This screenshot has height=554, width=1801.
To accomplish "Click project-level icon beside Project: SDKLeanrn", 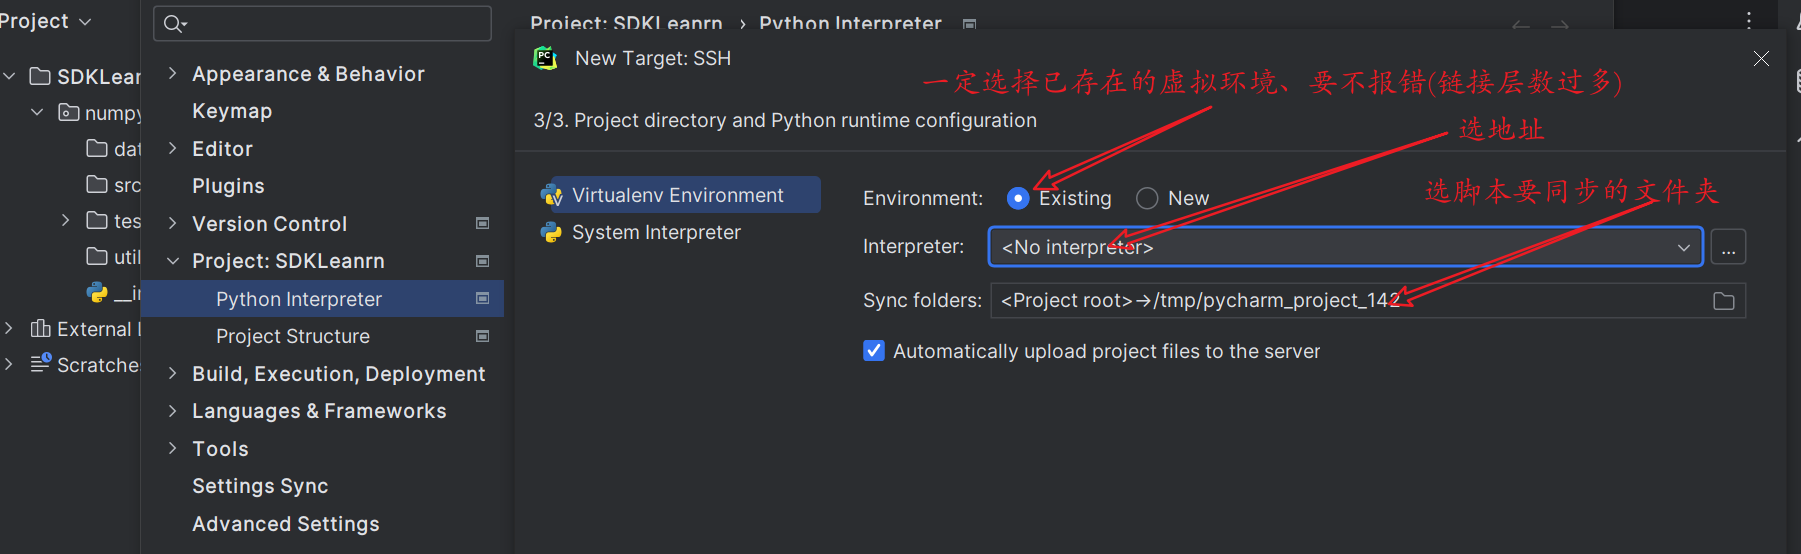I will coord(482,261).
